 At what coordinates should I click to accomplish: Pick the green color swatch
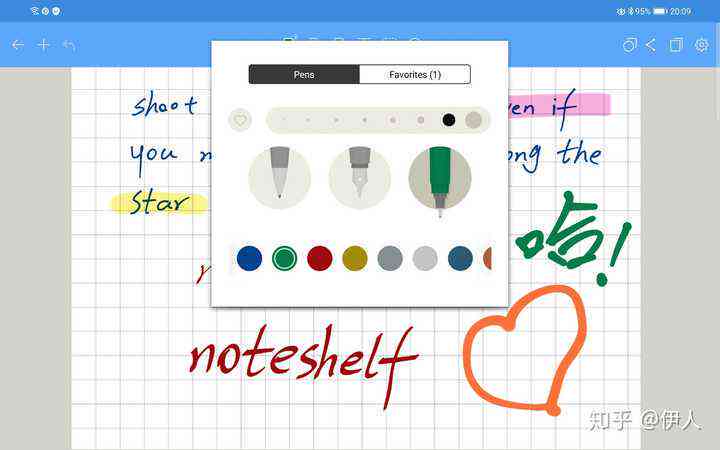click(x=284, y=258)
